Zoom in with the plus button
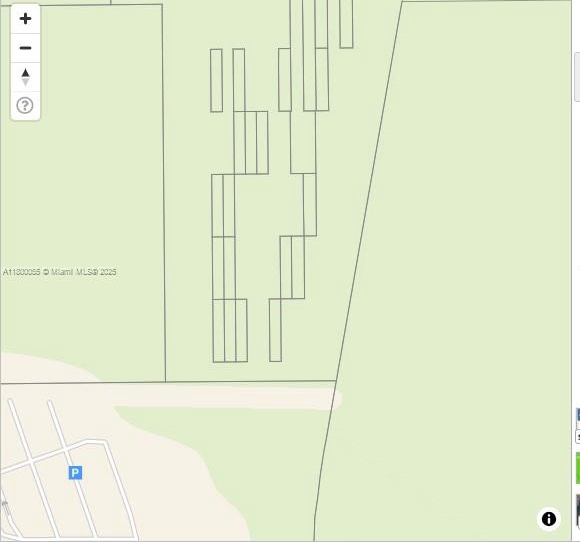 25,18
